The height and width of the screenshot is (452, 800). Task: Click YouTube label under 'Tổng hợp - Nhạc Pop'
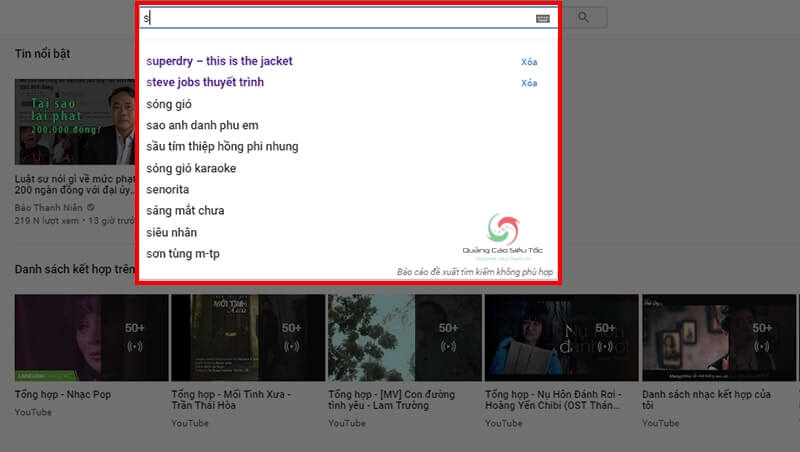33,412
